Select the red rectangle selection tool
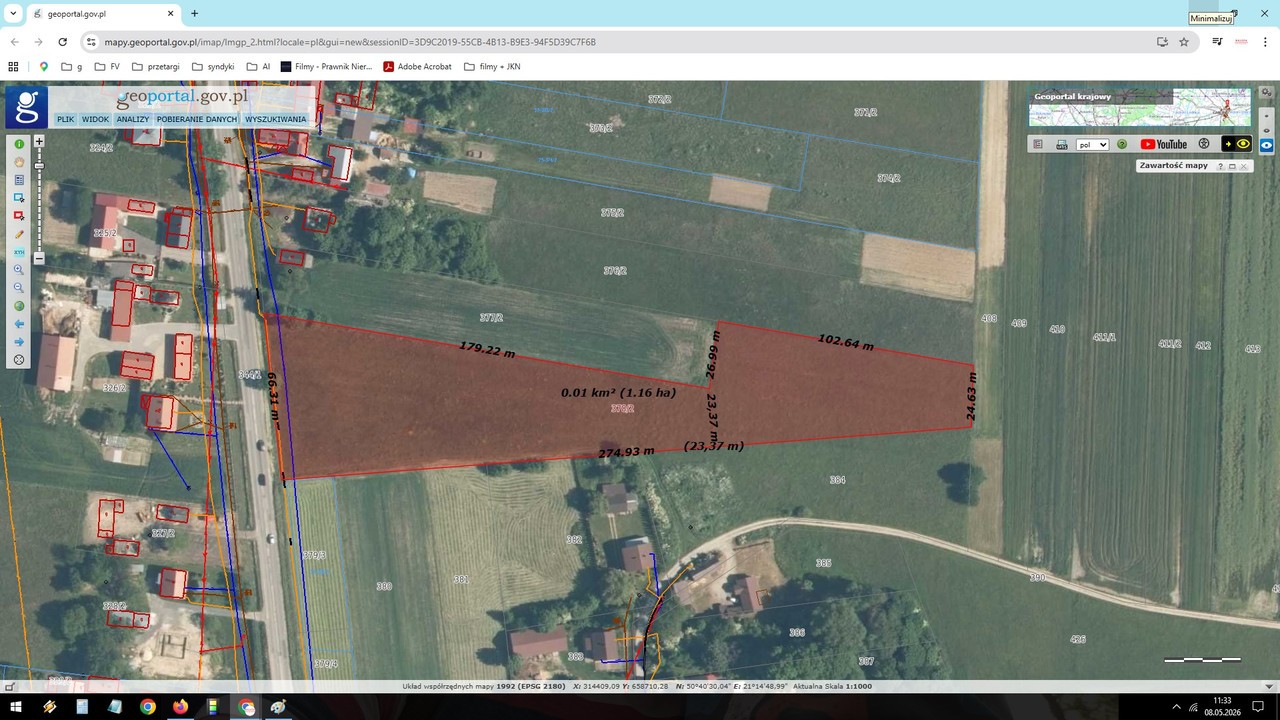Screen dimensions: 1280x720 tap(19, 216)
